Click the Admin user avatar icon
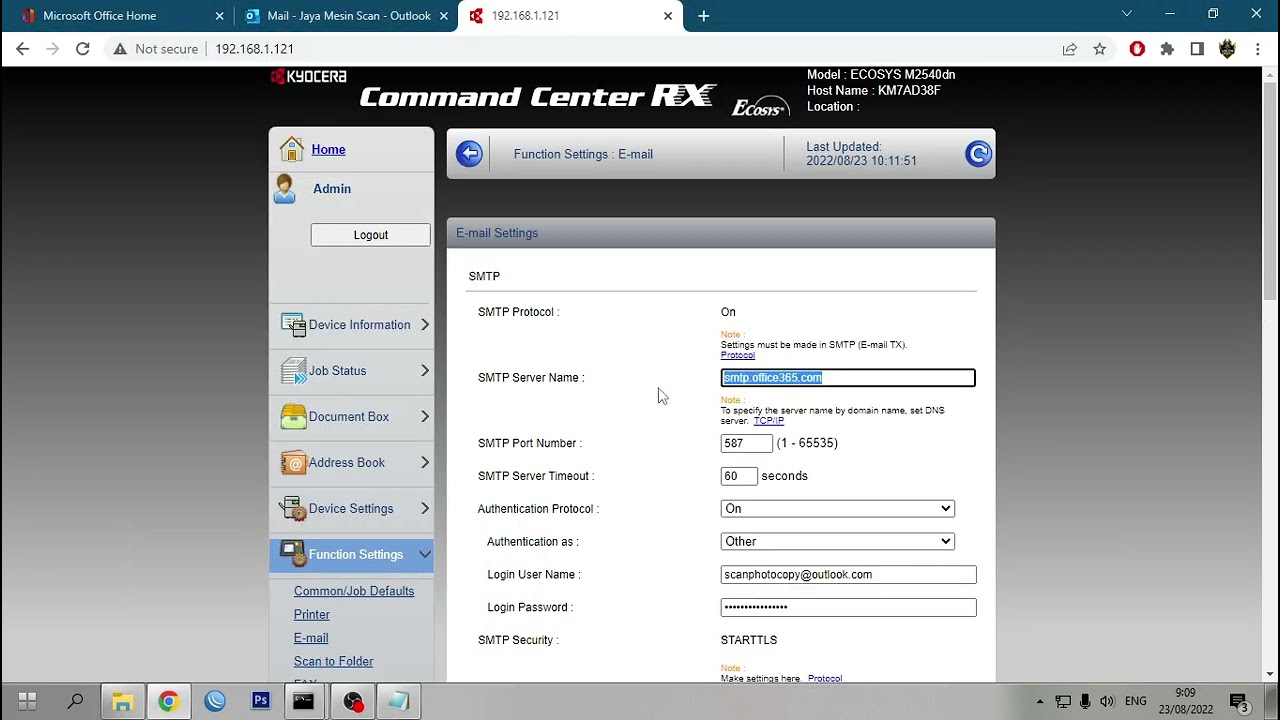Screen dimensions: 1280x720 click(285, 189)
